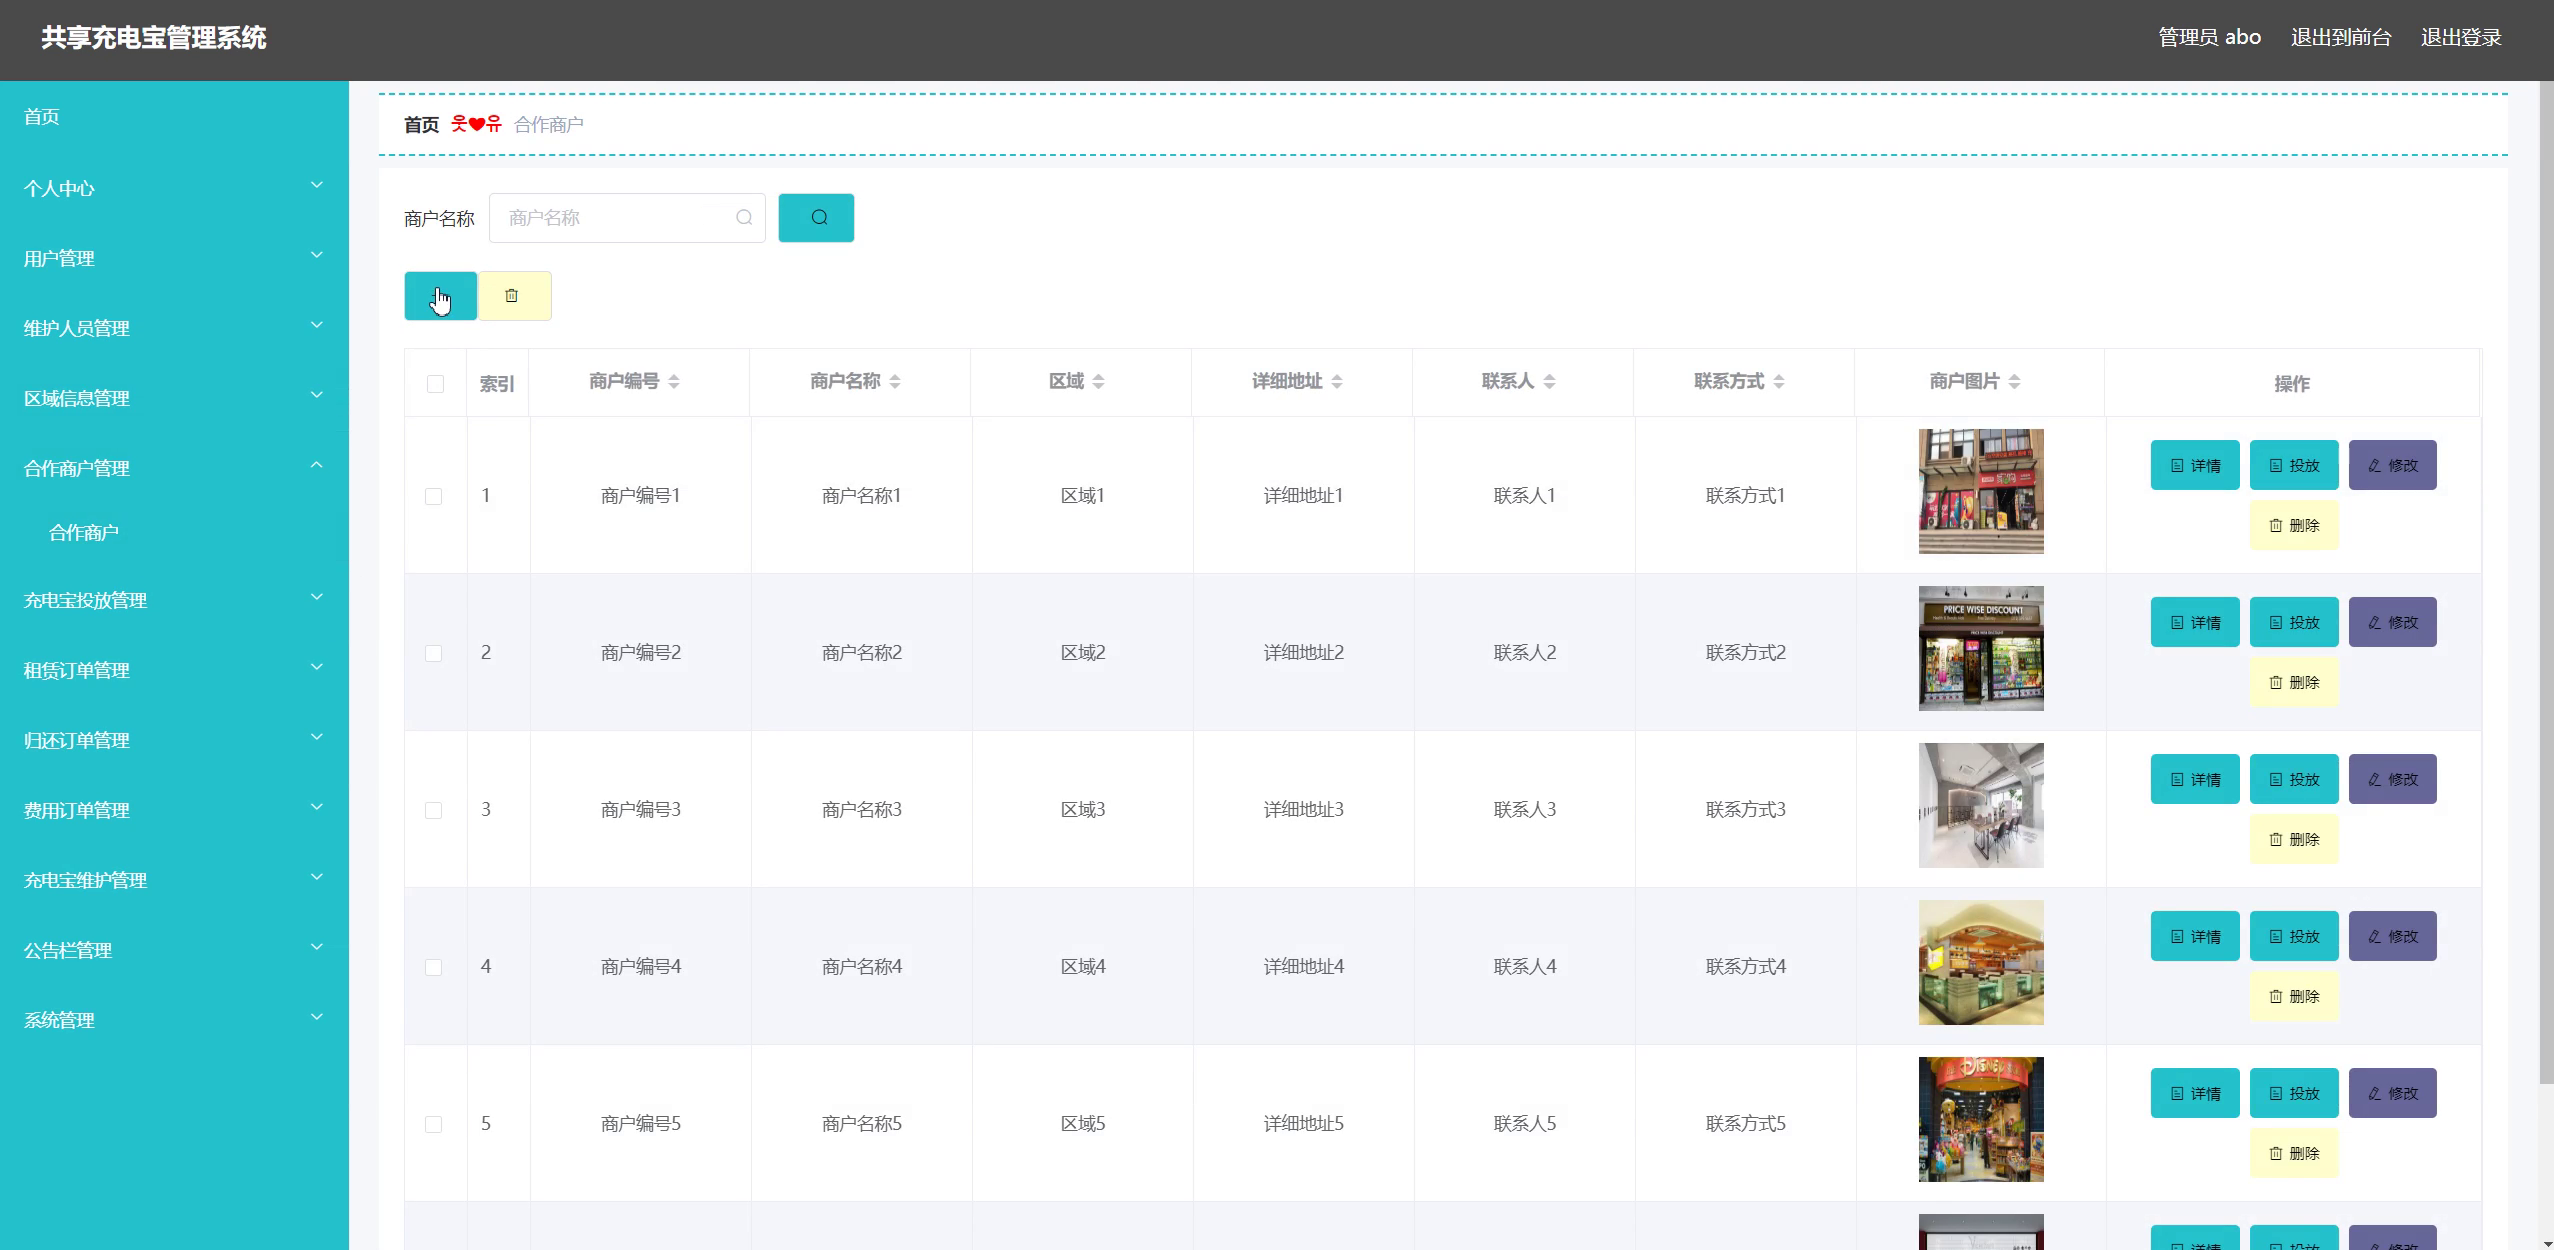Focus the 商户名称 search input field
Viewport: 2554px width, 1250px height.
pos(627,218)
